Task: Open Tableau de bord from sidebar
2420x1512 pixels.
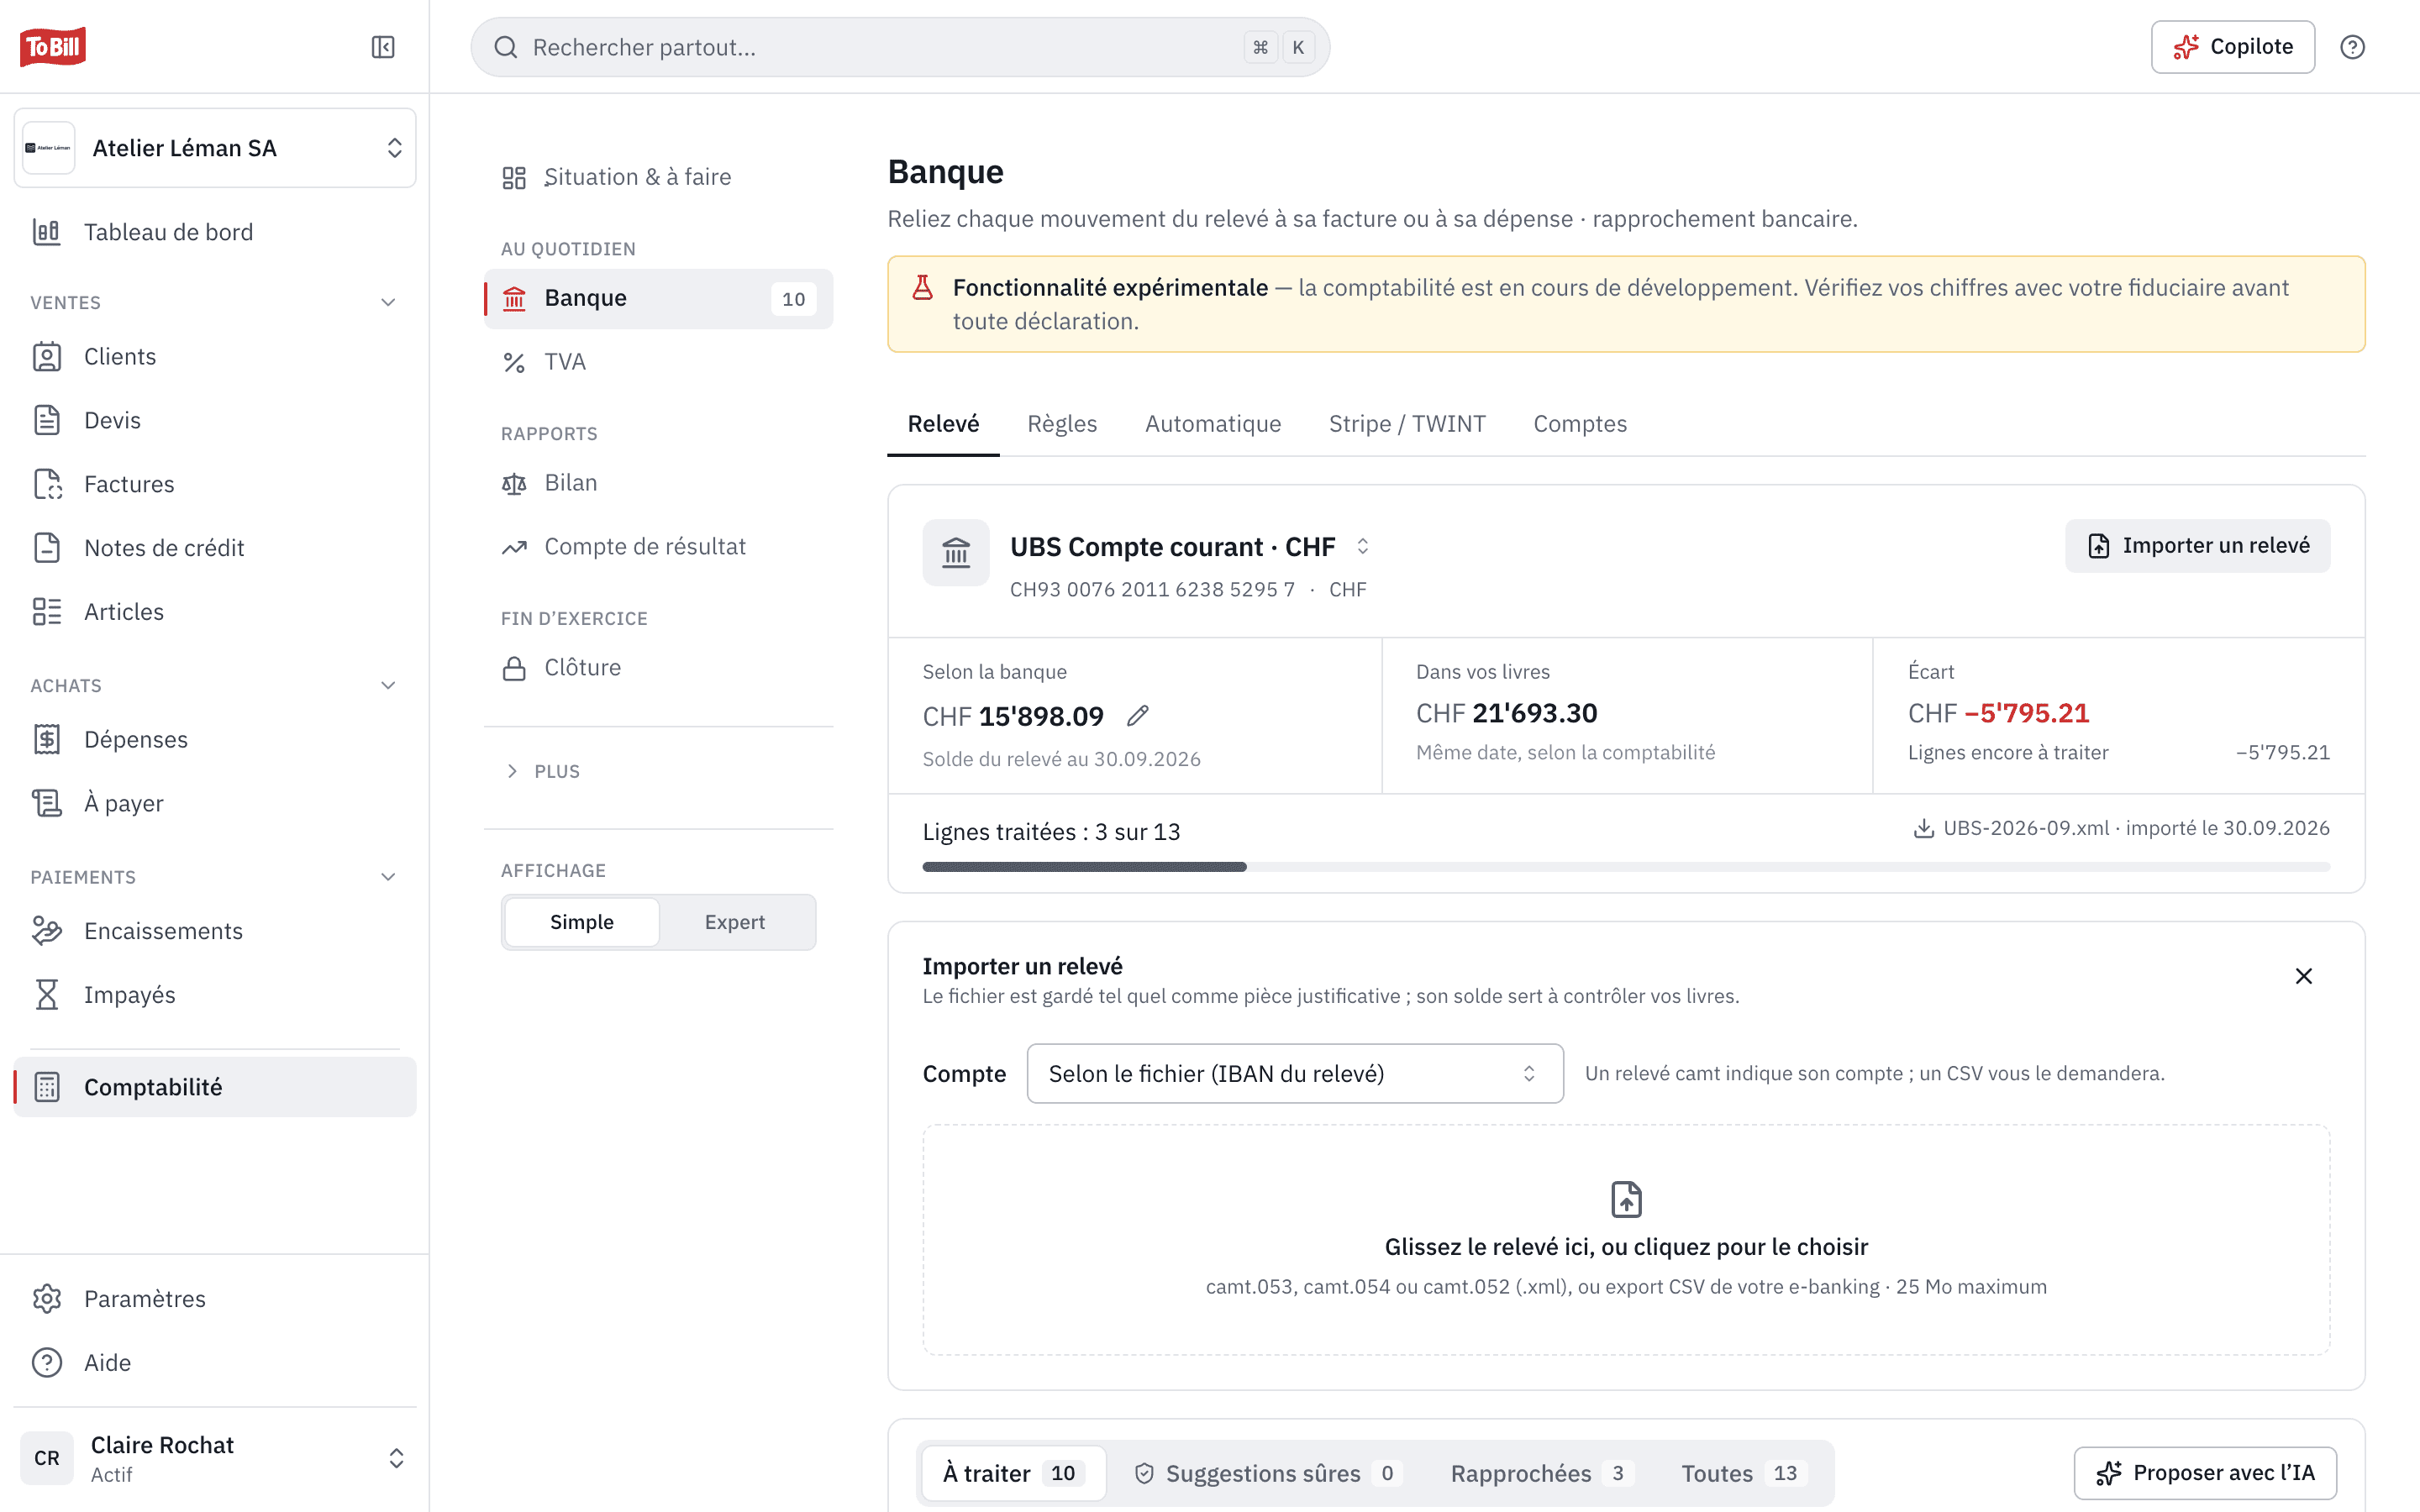Action: pyautogui.click(x=215, y=232)
